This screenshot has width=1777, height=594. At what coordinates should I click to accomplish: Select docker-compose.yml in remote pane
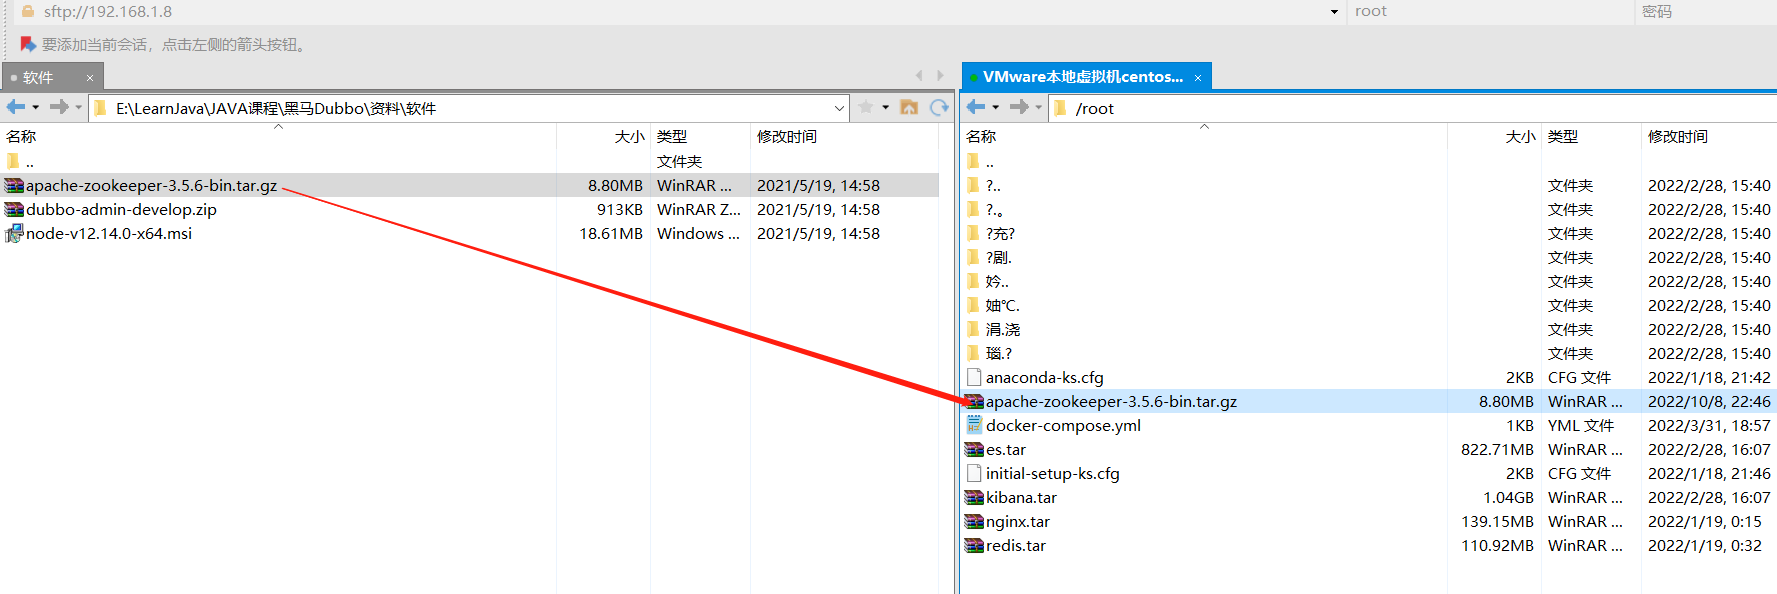pyautogui.click(x=1063, y=425)
